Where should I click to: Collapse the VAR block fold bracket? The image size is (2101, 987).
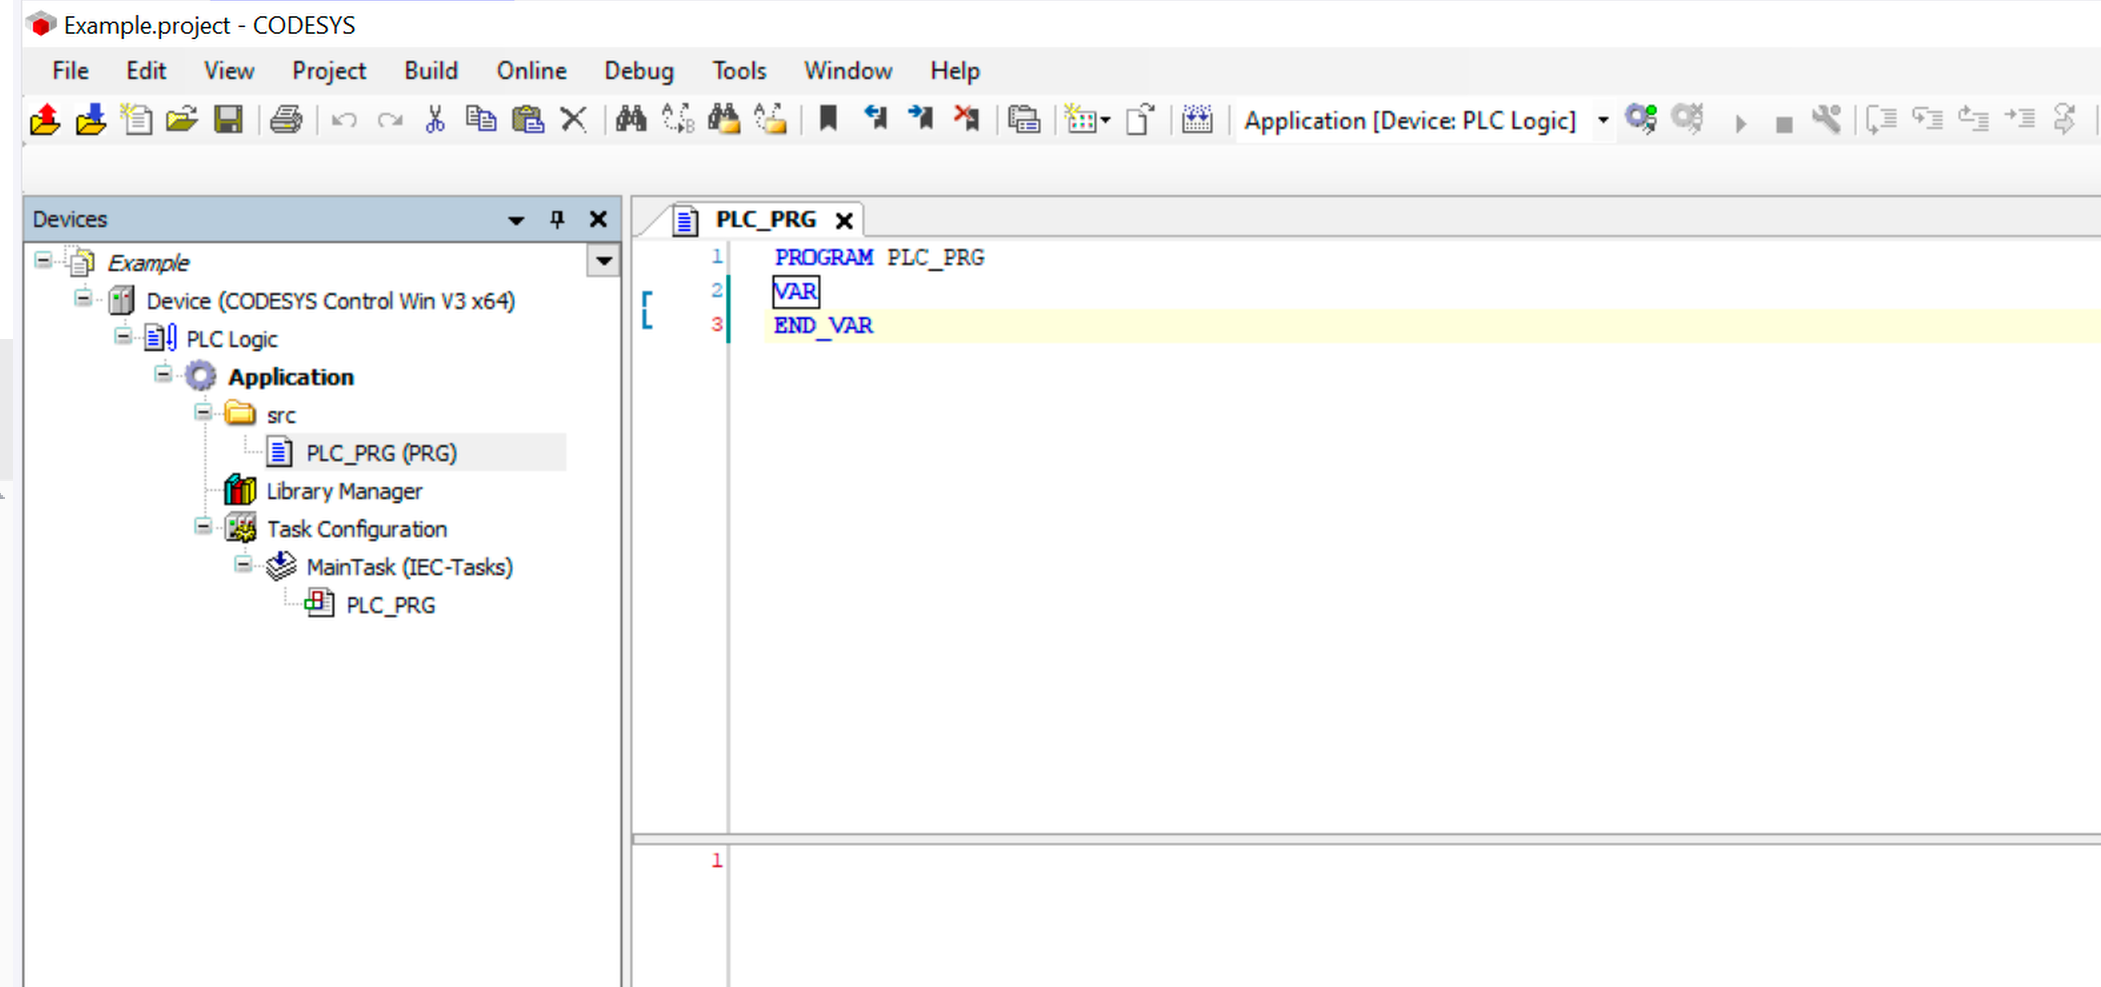(647, 309)
